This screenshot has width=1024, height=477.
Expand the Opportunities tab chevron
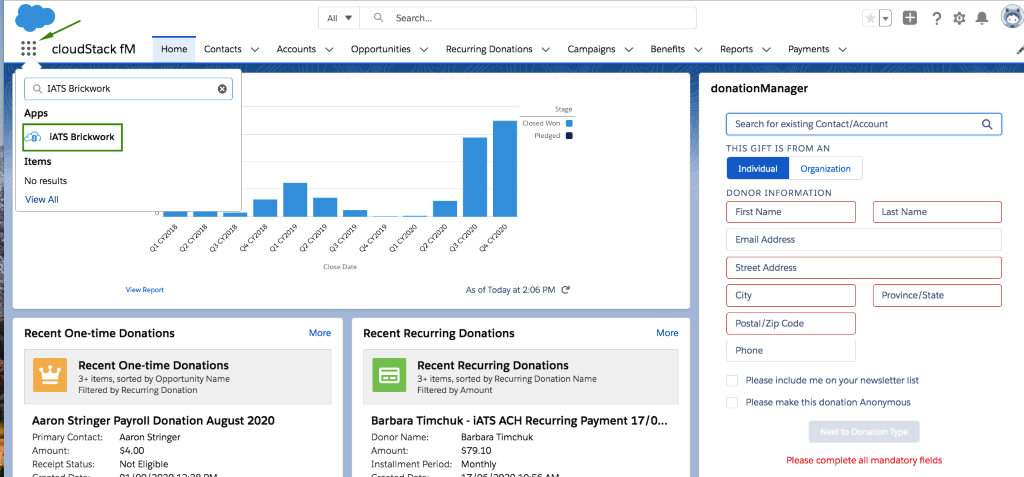click(x=424, y=49)
